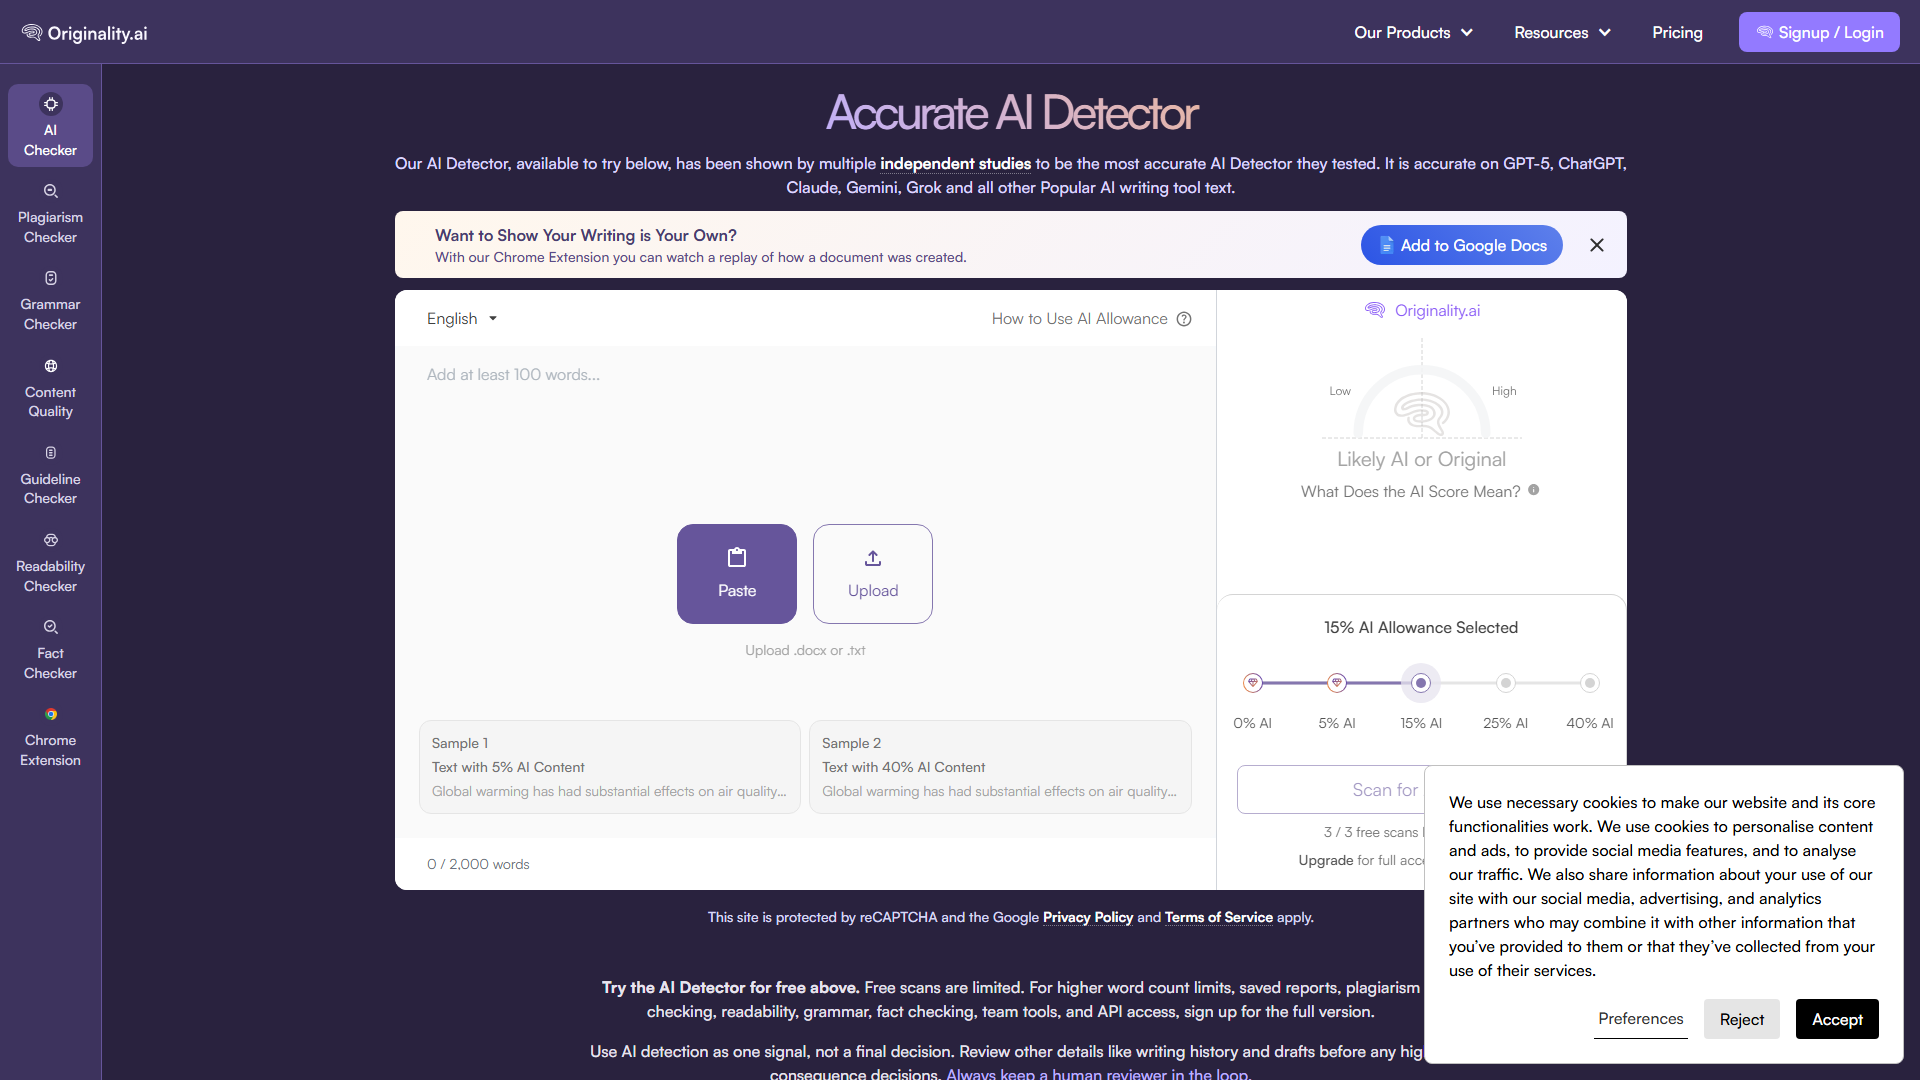
Task: Click the help icon beside How to Use AI Allowance
Action: (x=1184, y=319)
